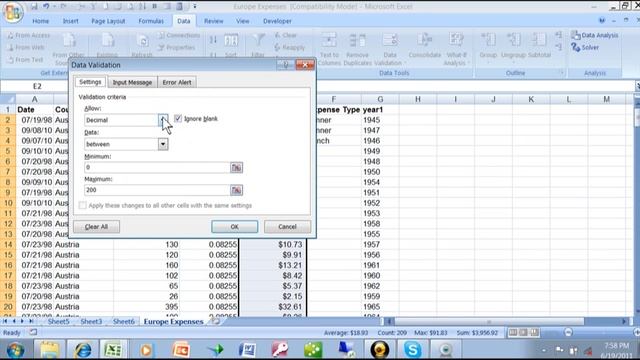Collapse the Maximum range selector icon
The image size is (640, 360).
click(236, 190)
